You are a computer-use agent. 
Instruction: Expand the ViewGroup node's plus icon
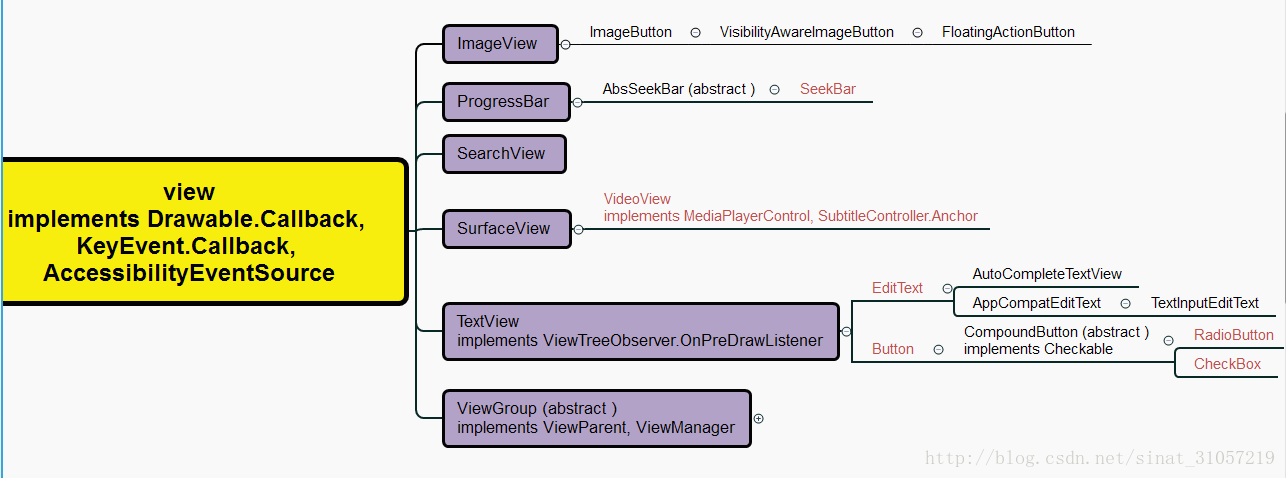coord(758,419)
